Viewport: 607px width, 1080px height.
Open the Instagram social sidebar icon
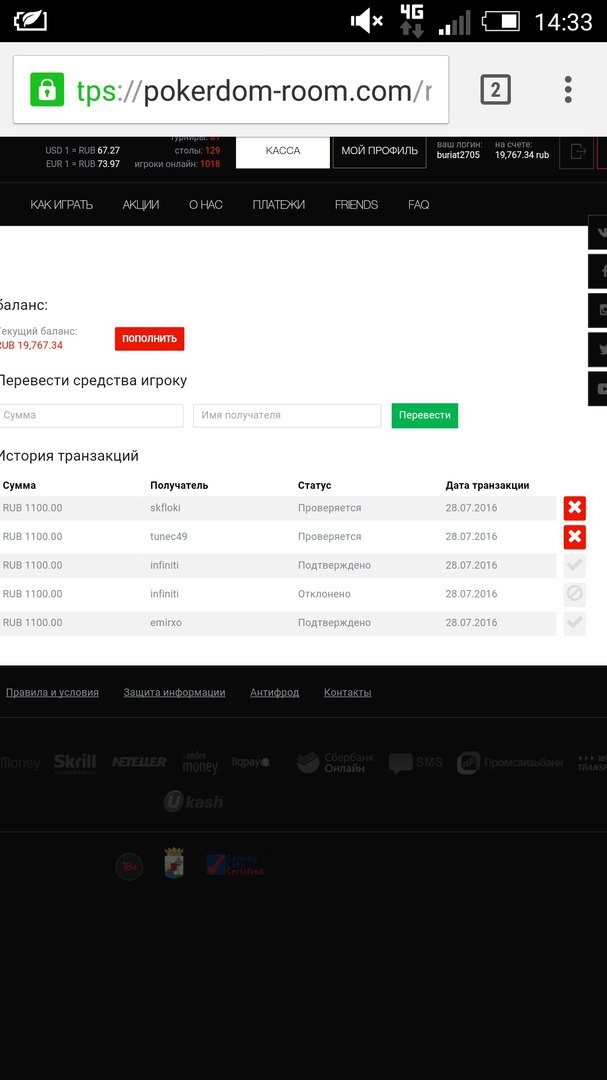598,310
